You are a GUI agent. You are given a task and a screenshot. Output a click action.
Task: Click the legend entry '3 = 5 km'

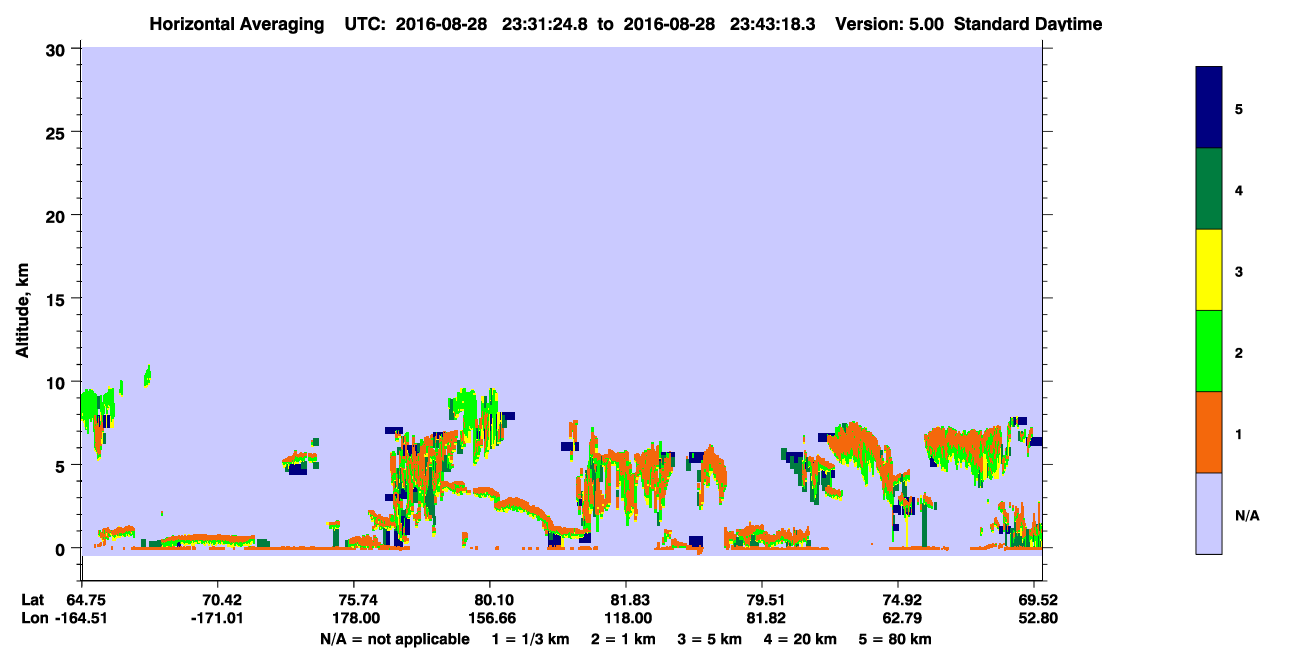[x=710, y=639]
